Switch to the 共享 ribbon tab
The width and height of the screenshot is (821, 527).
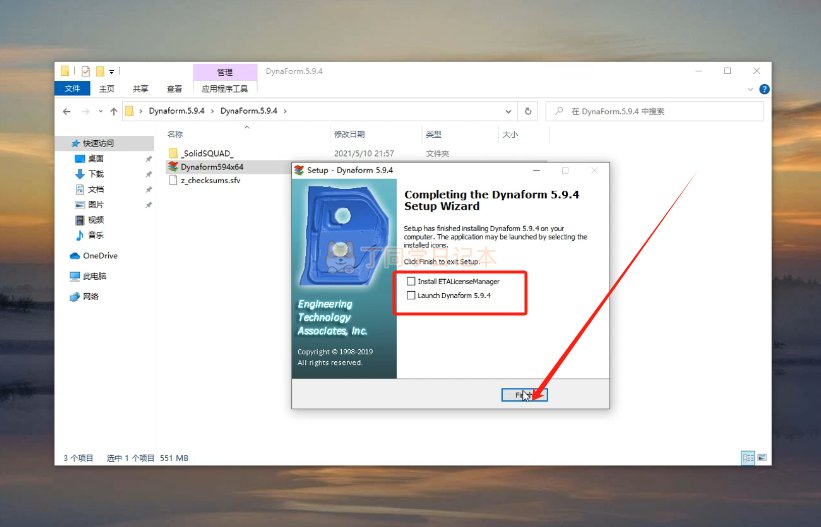[x=140, y=89]
